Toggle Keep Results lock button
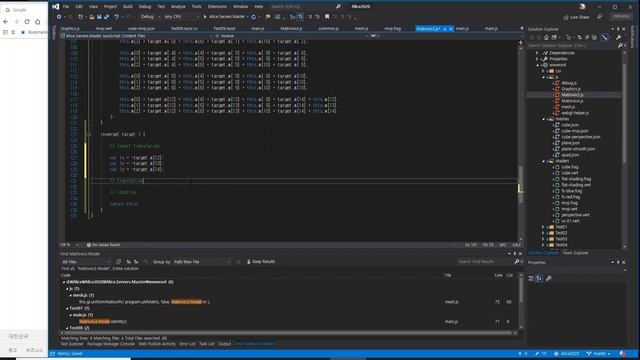640x360 pixels. click(261, 262)
